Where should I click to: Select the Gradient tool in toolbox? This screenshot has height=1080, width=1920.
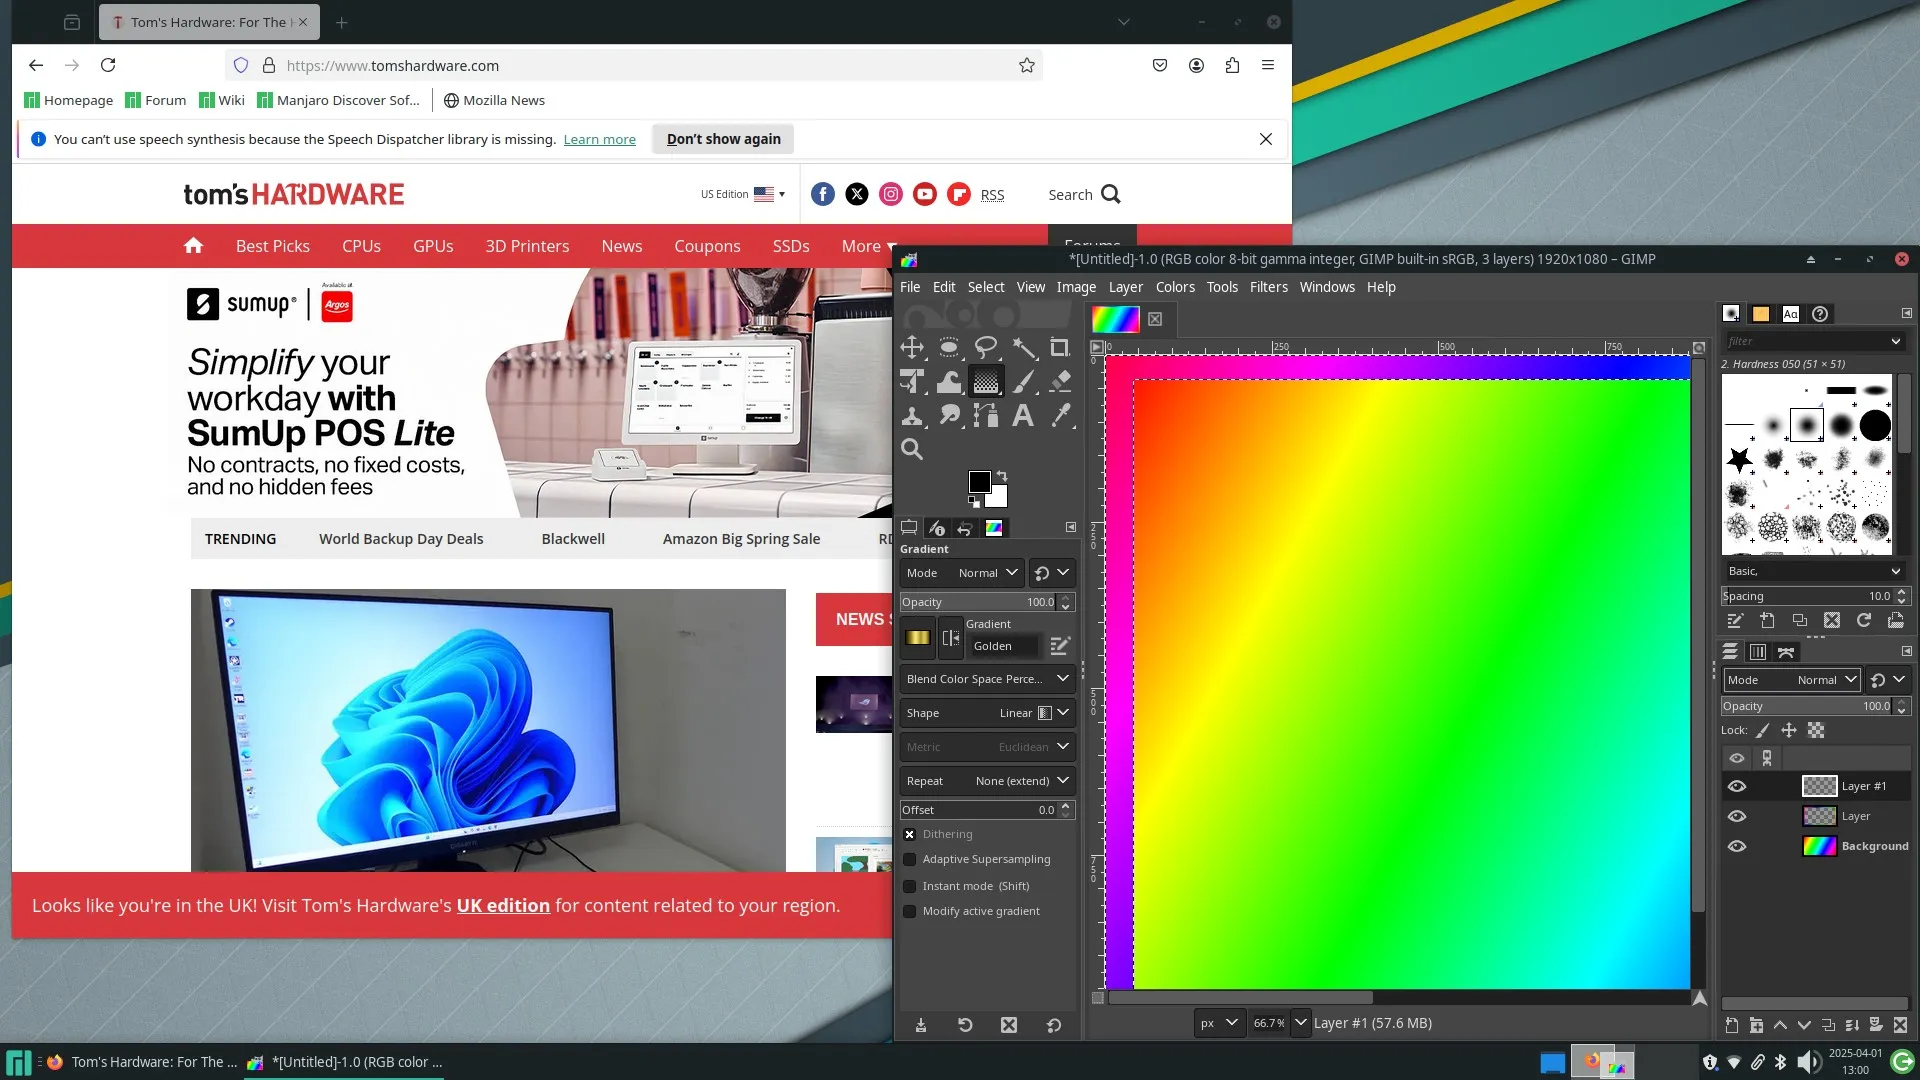coord(986,382)
